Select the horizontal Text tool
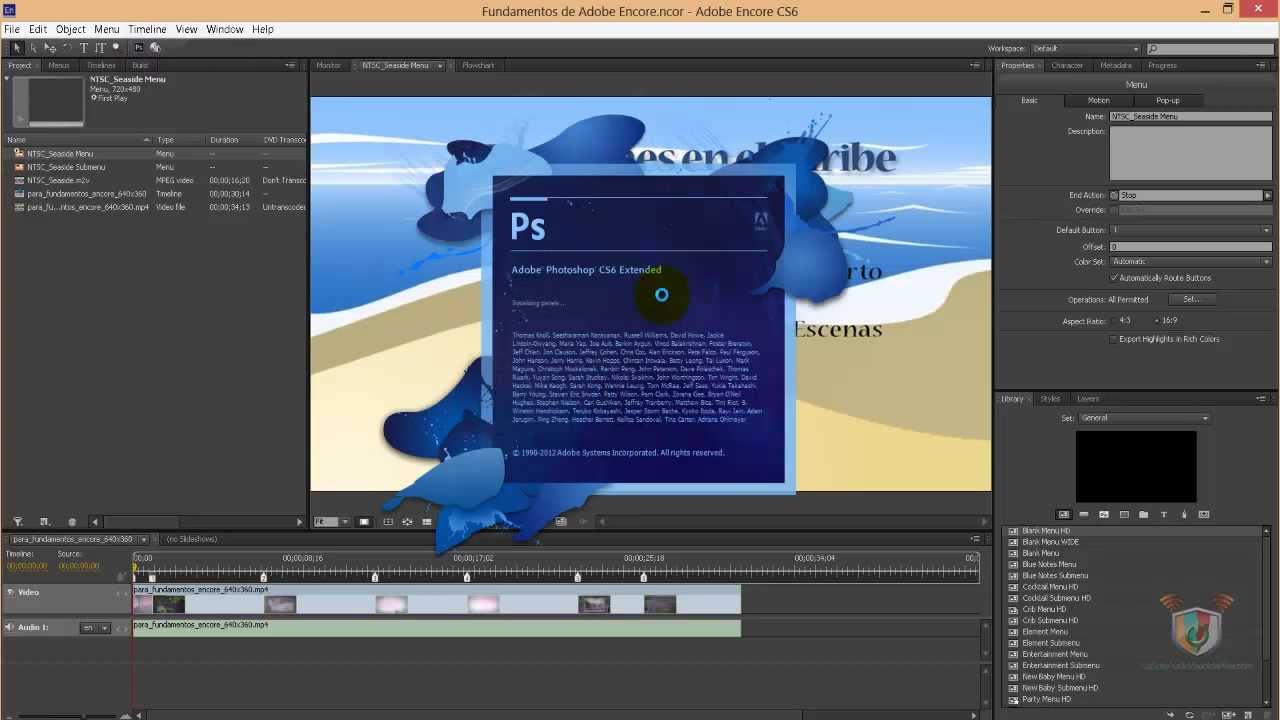Image resolution: width=1280 pixels, height=720 pixels. [84, 47]
